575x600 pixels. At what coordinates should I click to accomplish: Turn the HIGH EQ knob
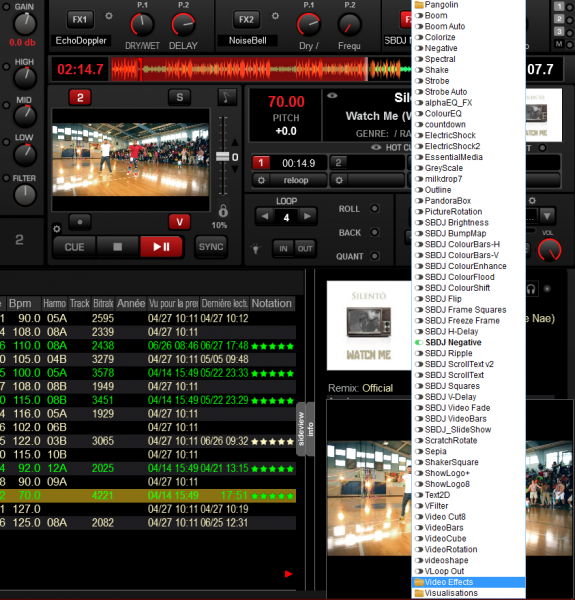[x=25, y=78]
